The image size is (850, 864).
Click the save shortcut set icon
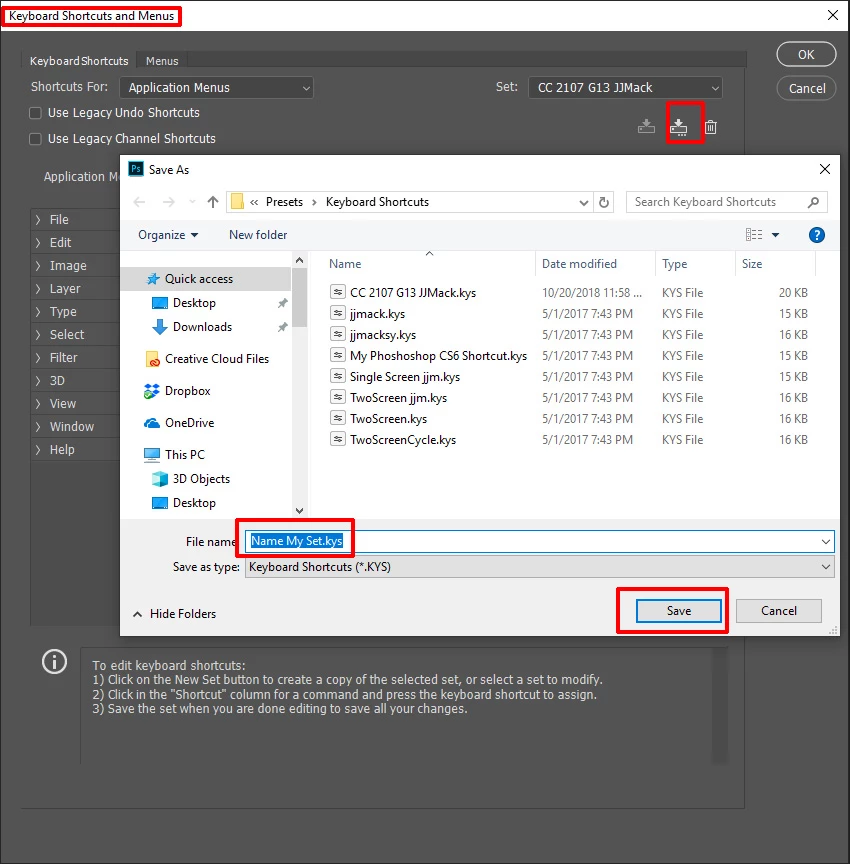[x=646, y=127]
